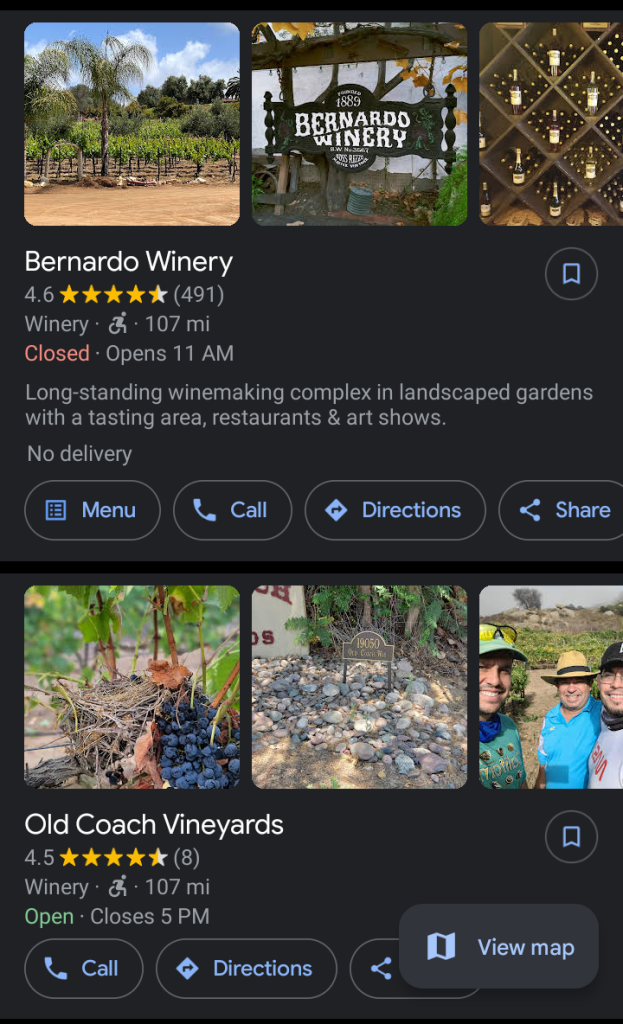Tap Bernardo Winery wheelchair accessibility icon

tap(118, 324)
